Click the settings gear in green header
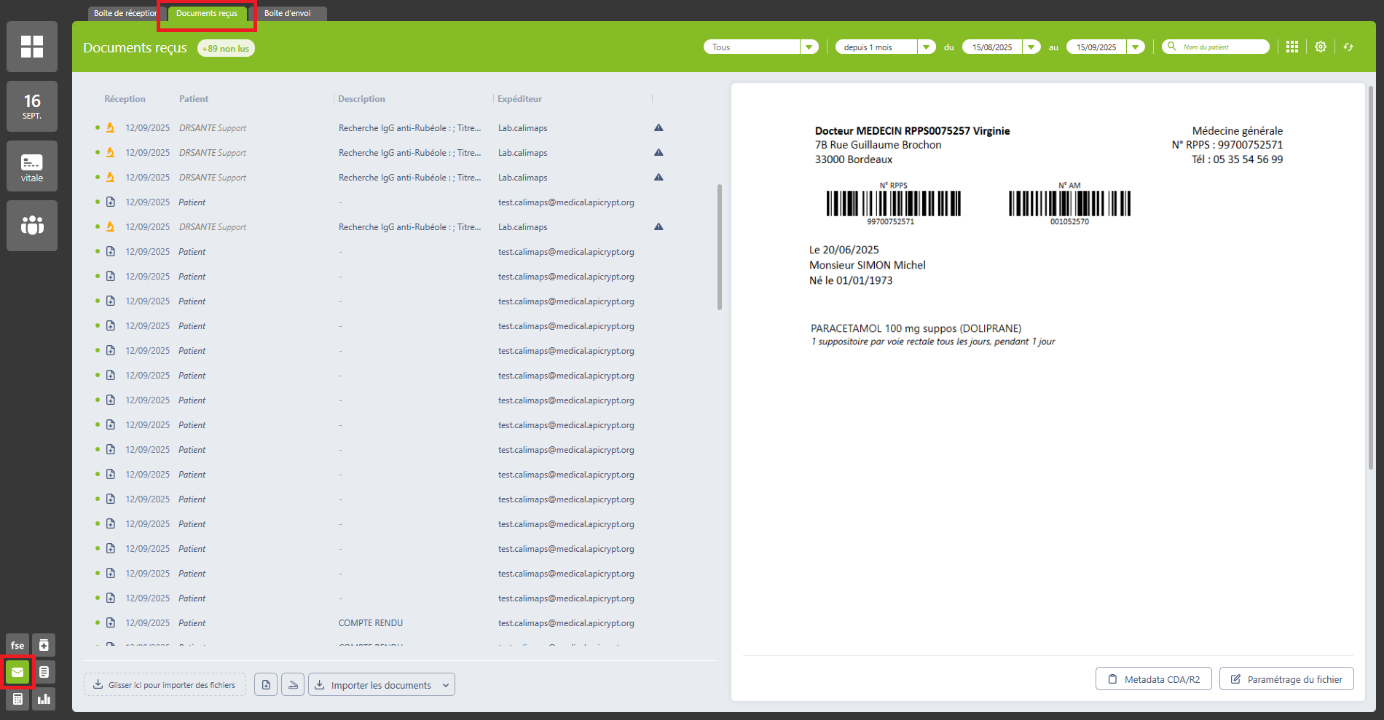Image resolution: width=1384 pixels, height=720 pixels. (1320, 47)
